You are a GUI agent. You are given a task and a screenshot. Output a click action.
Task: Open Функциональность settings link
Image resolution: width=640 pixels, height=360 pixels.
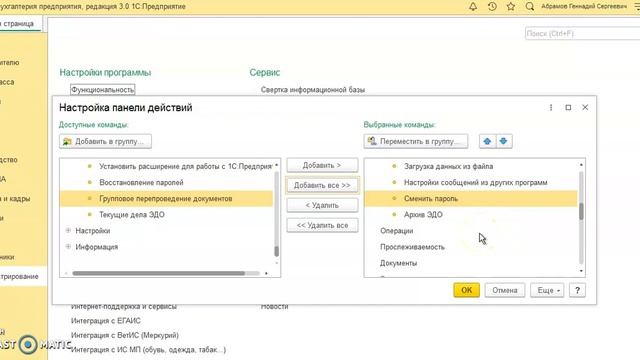point(102,89)
